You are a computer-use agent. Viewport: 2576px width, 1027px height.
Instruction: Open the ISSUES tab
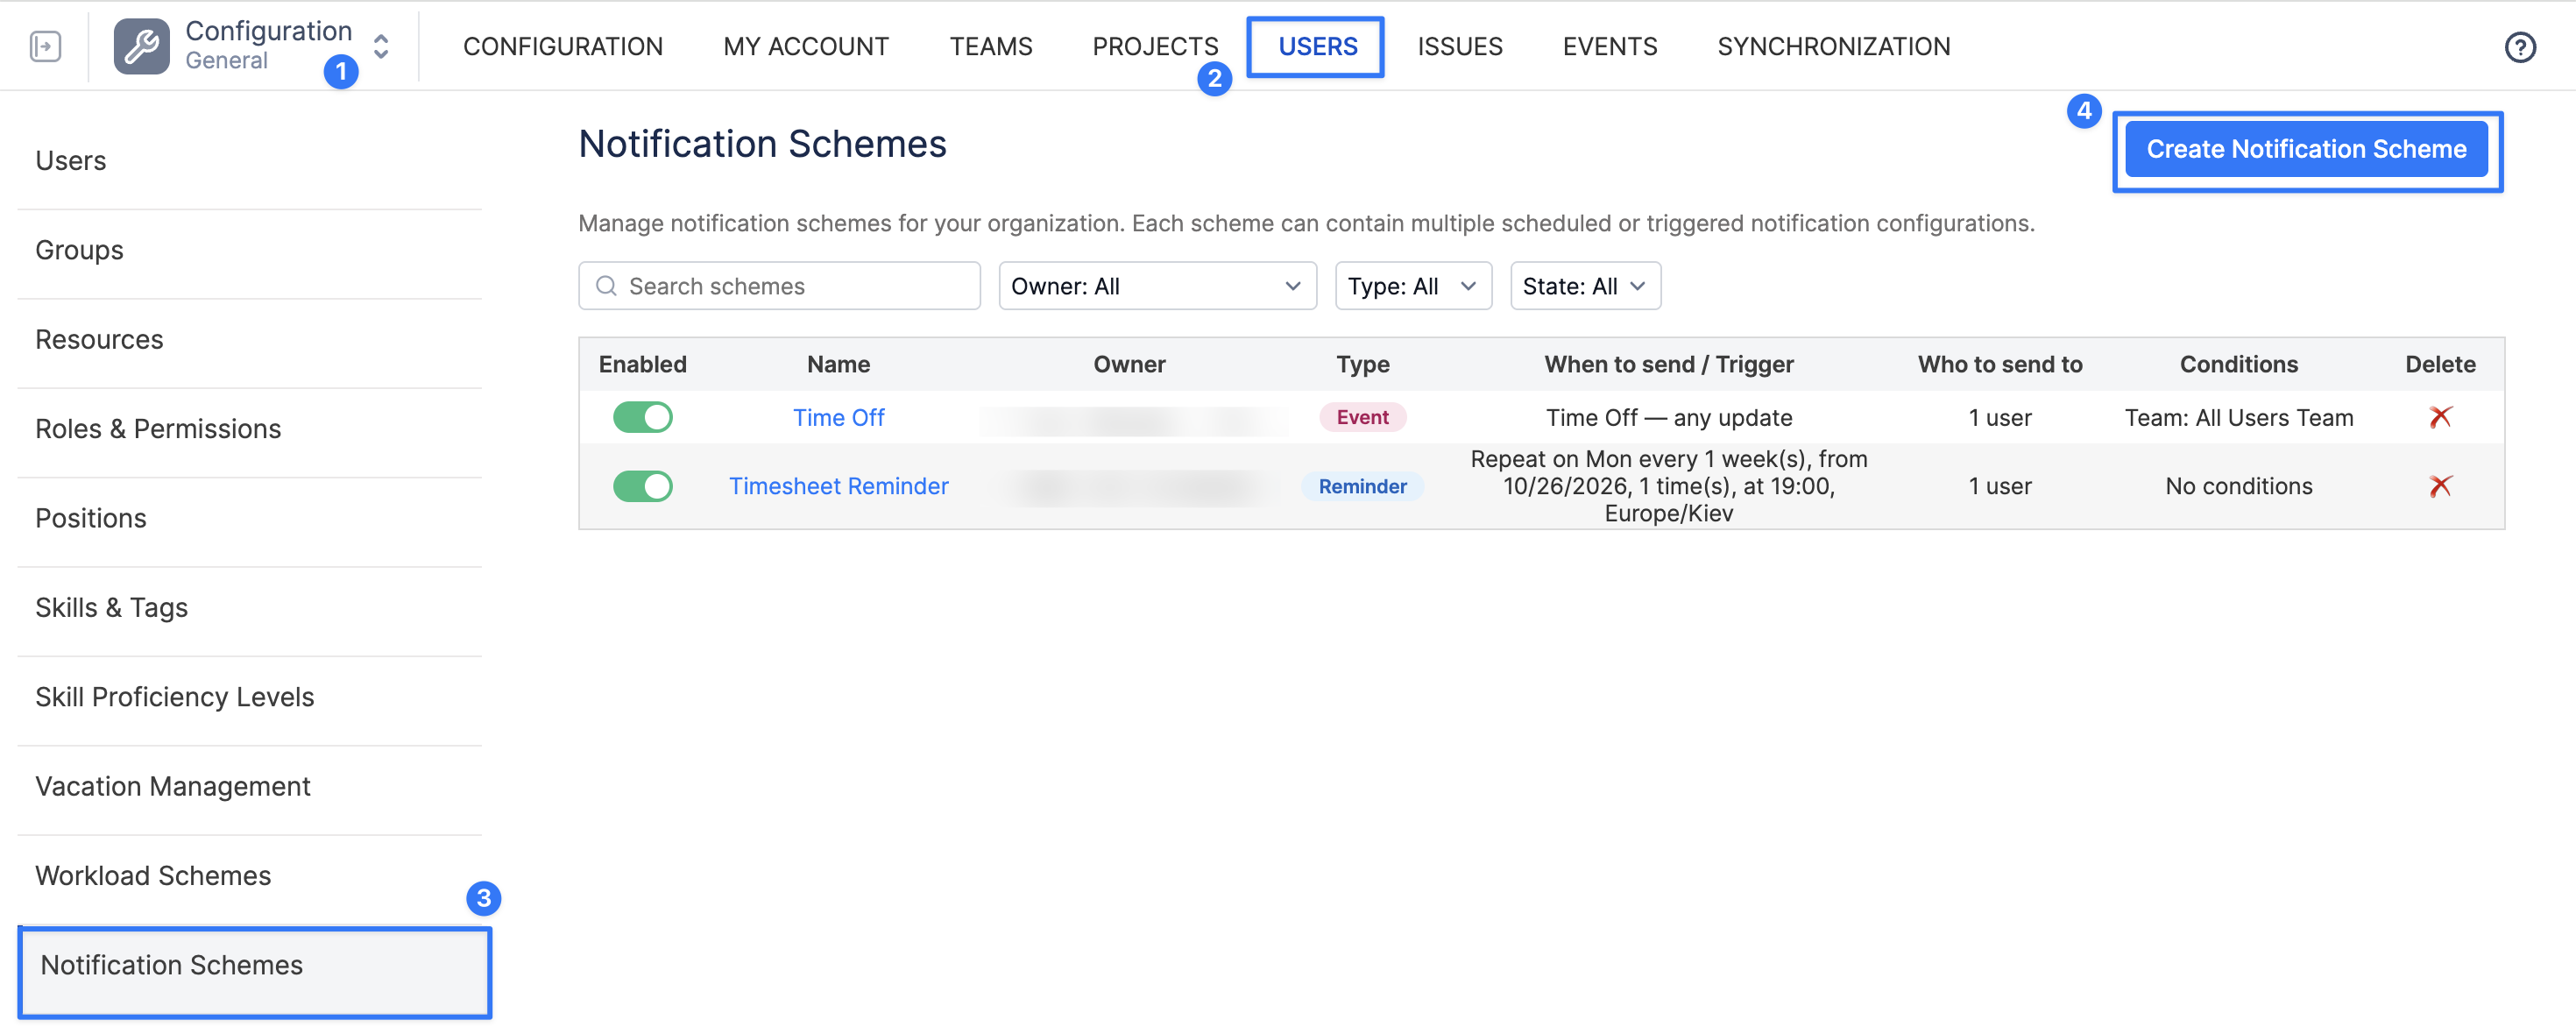pyautogui.click(x=1459, y=46)
